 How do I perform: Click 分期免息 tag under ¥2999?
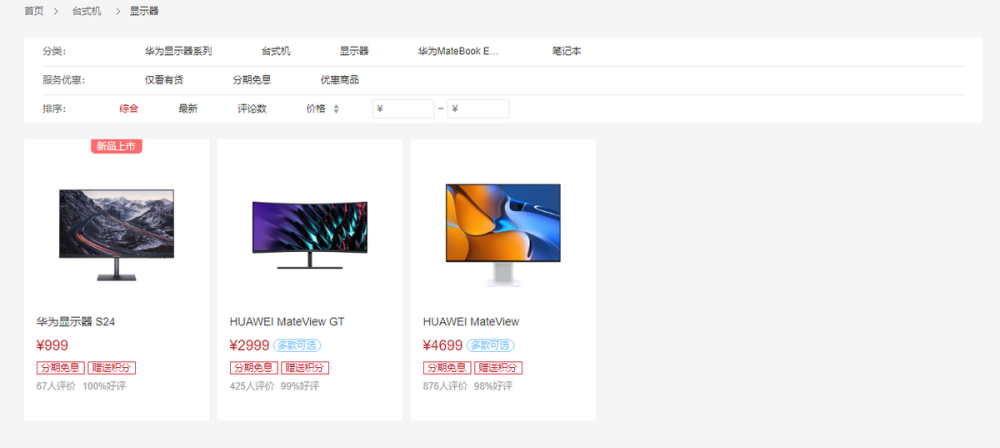point(254,368)
